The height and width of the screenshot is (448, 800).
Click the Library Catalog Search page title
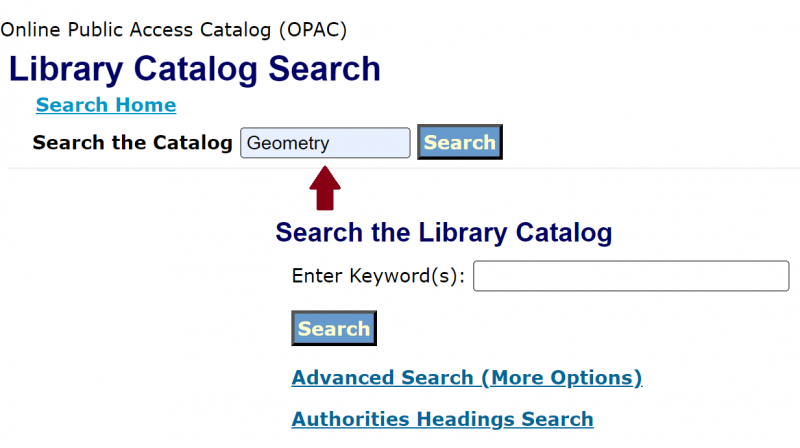(x=195, y=69)
